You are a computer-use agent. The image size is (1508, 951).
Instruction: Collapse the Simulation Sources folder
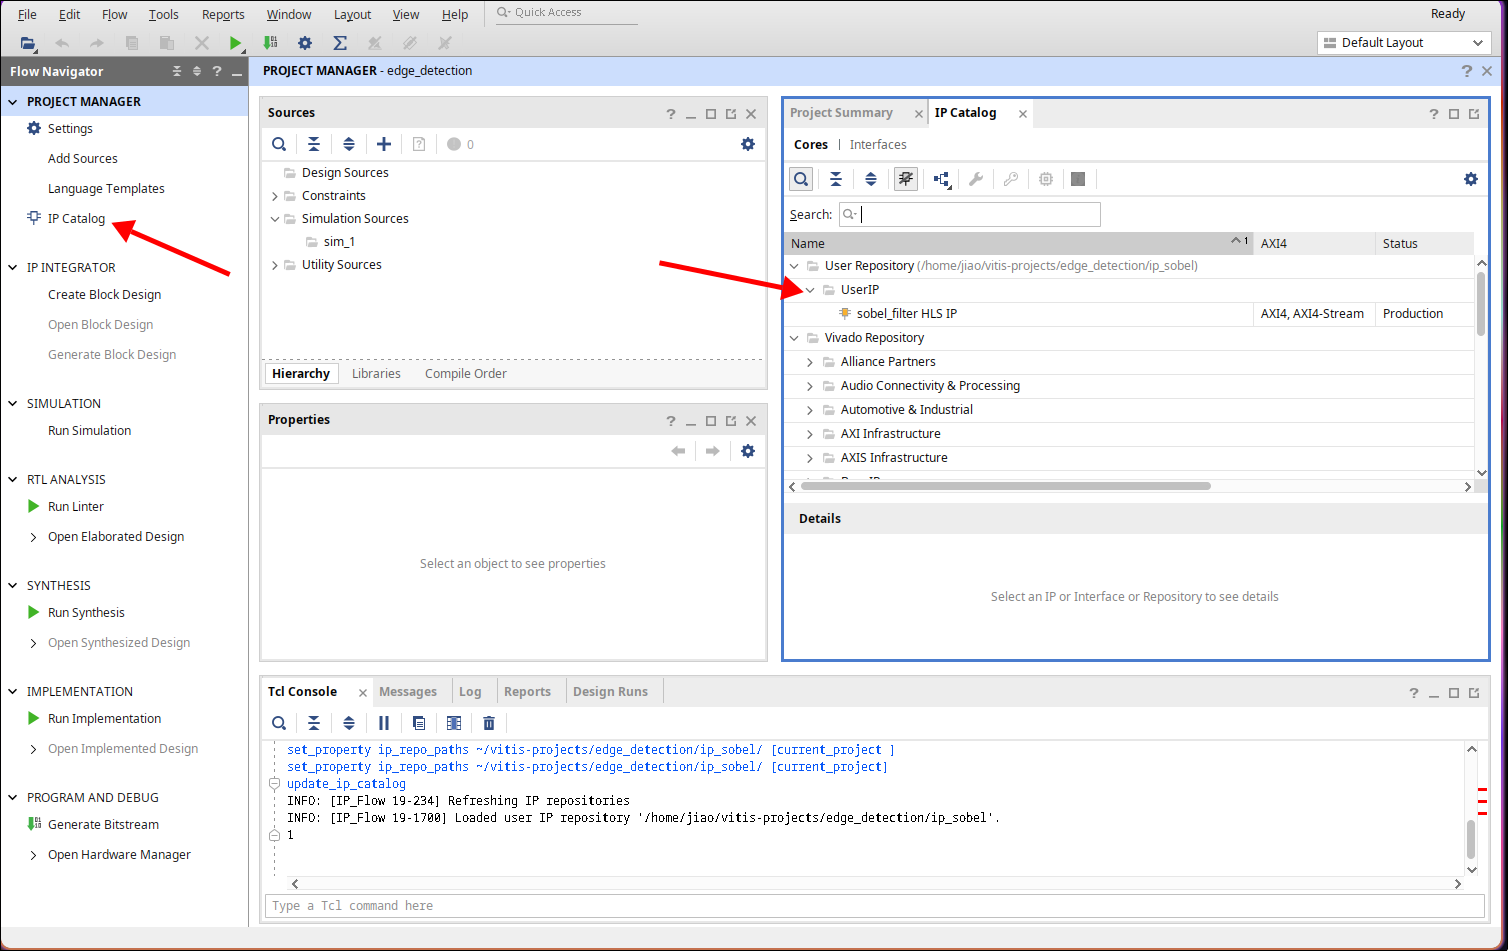coord(275,218)
